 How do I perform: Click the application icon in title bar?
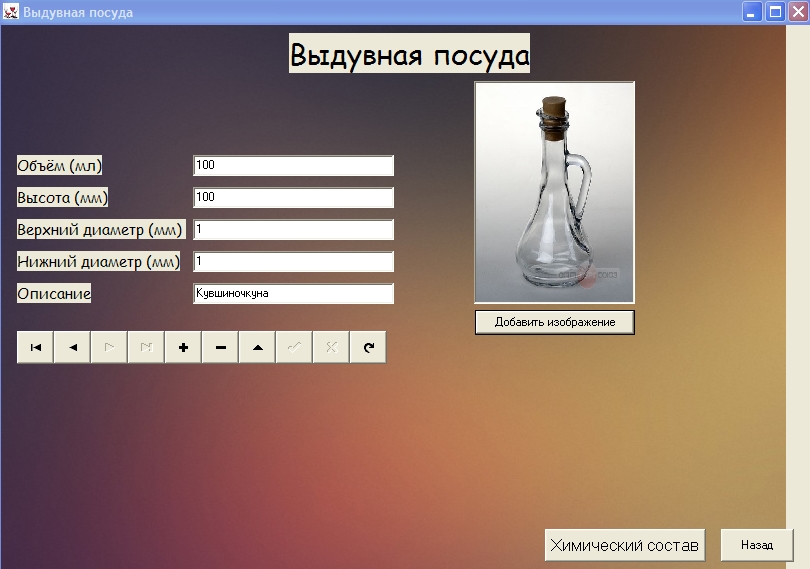(10, 11)
